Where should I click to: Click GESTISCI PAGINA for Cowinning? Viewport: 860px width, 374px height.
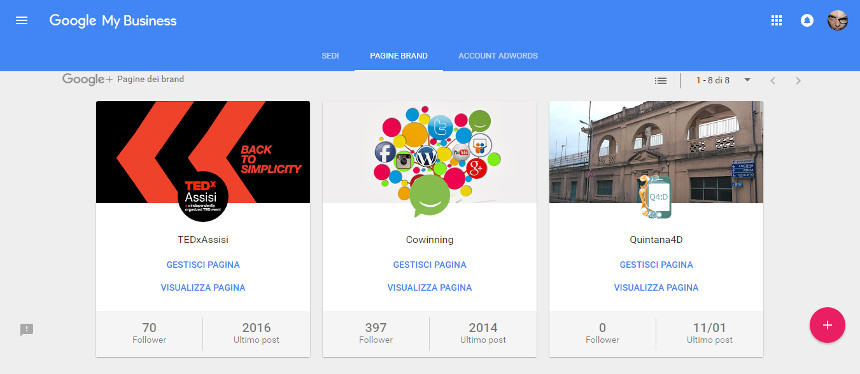click(429, 265)
